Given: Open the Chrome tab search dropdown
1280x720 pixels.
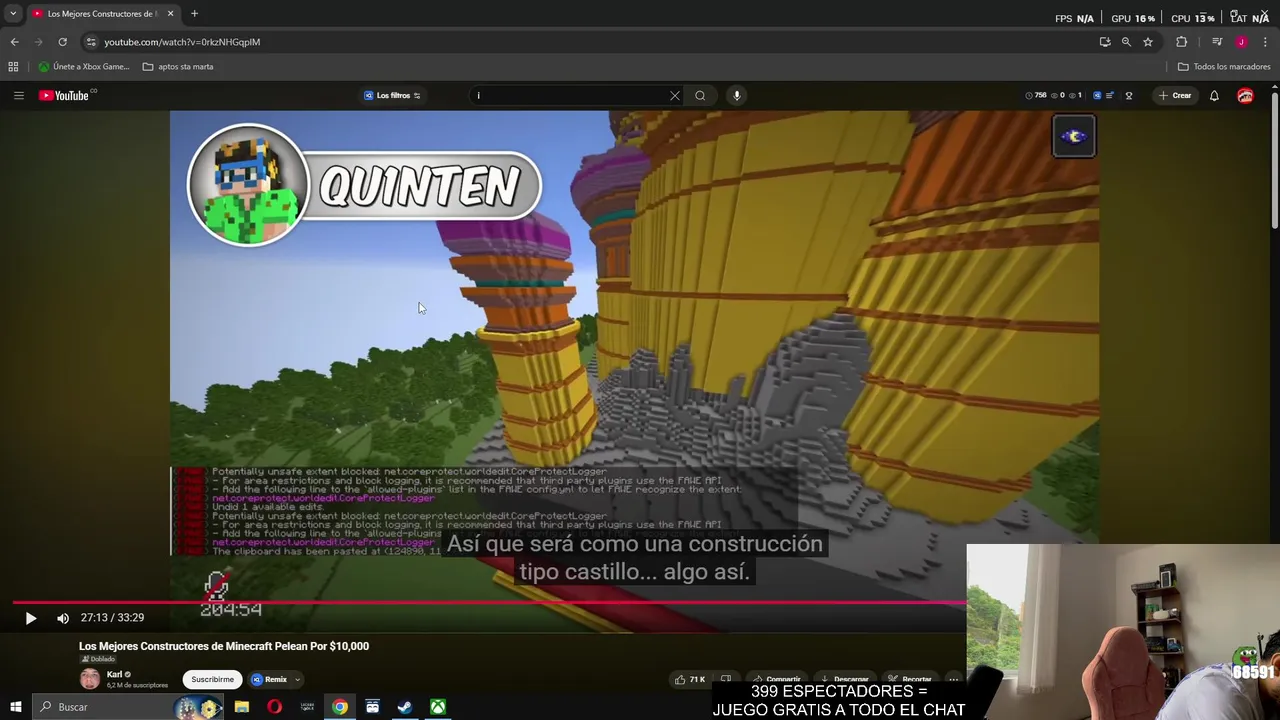Looking at the screenshot, I should point(13,14).
